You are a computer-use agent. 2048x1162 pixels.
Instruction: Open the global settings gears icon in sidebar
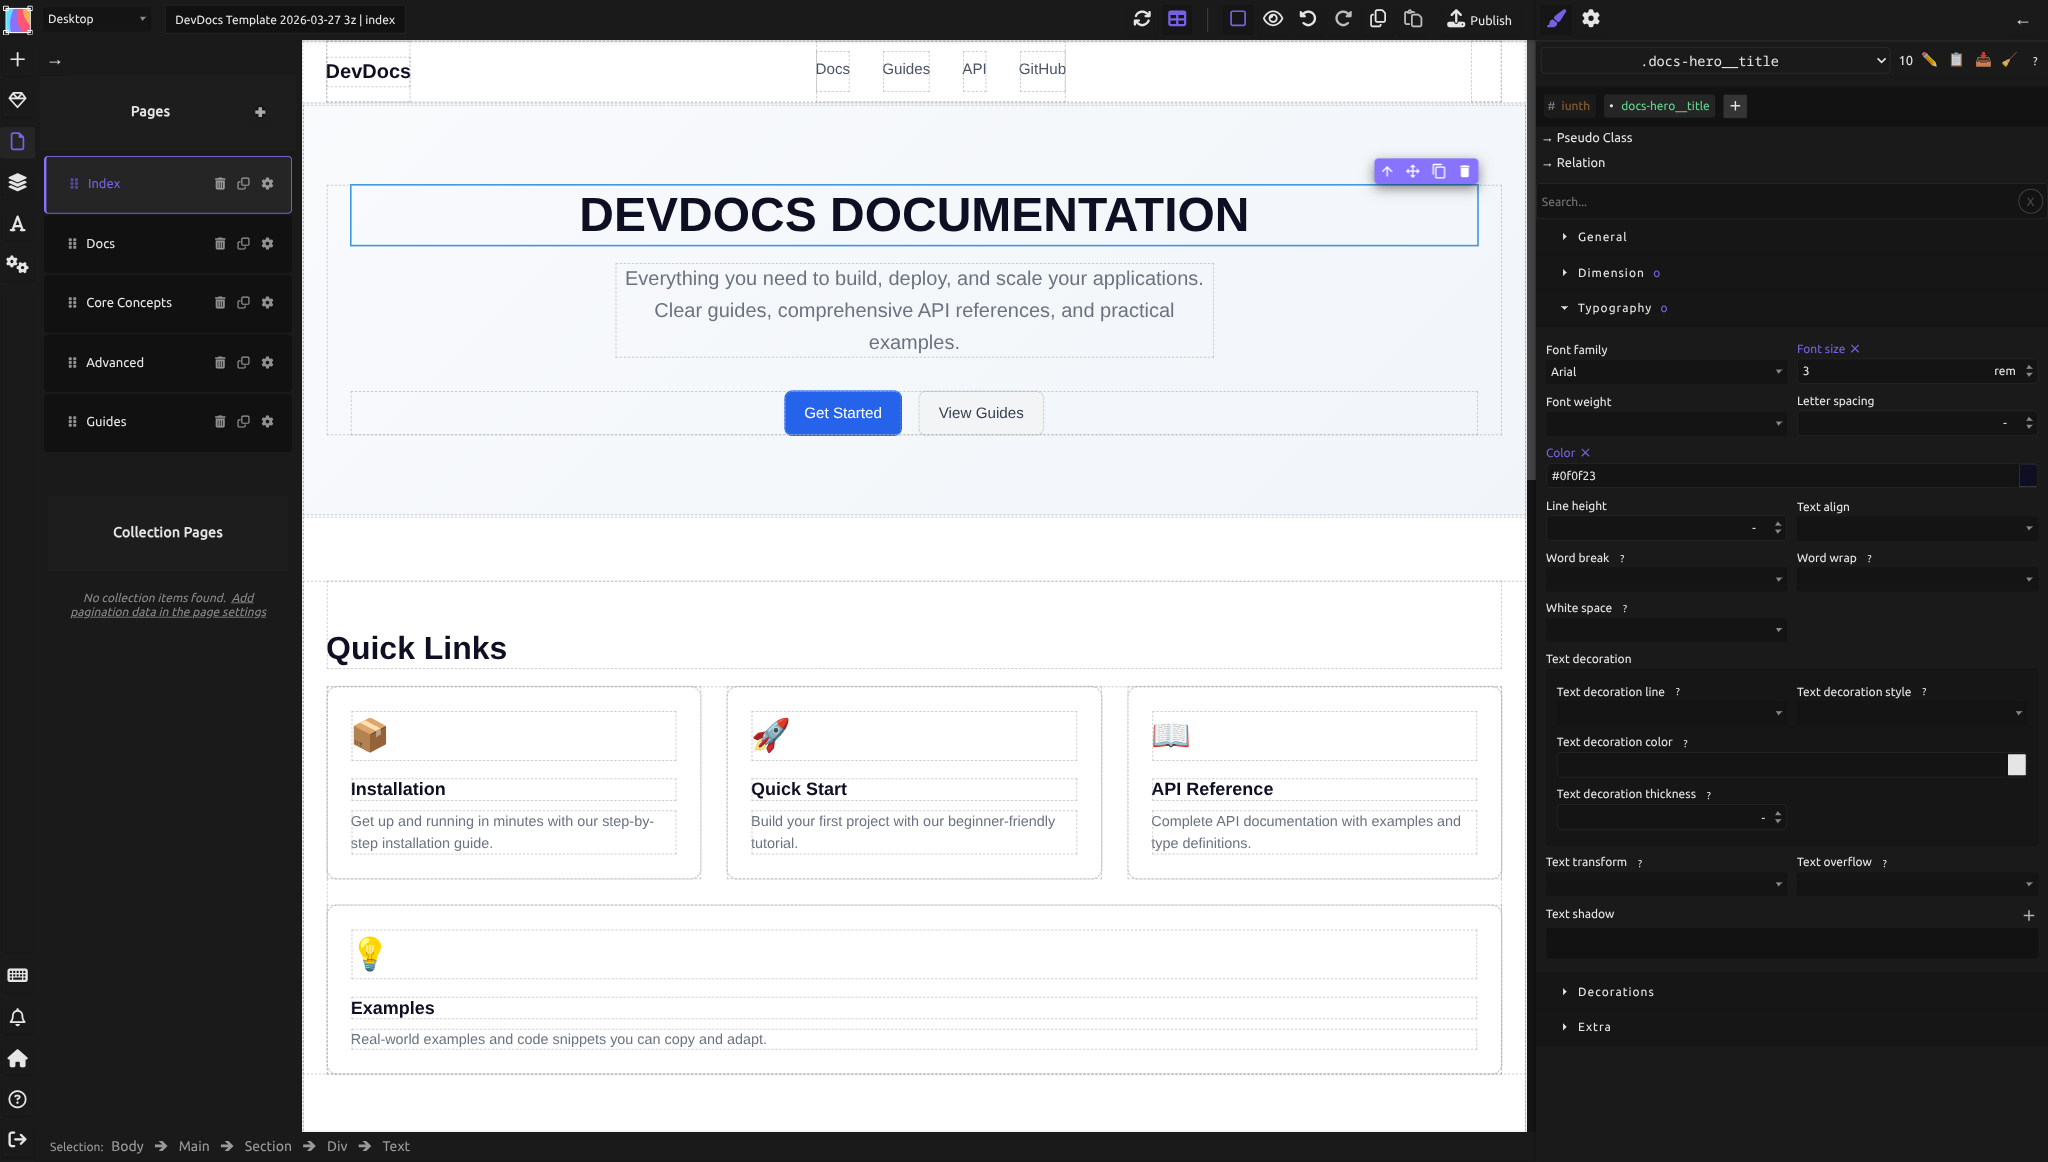18,264
